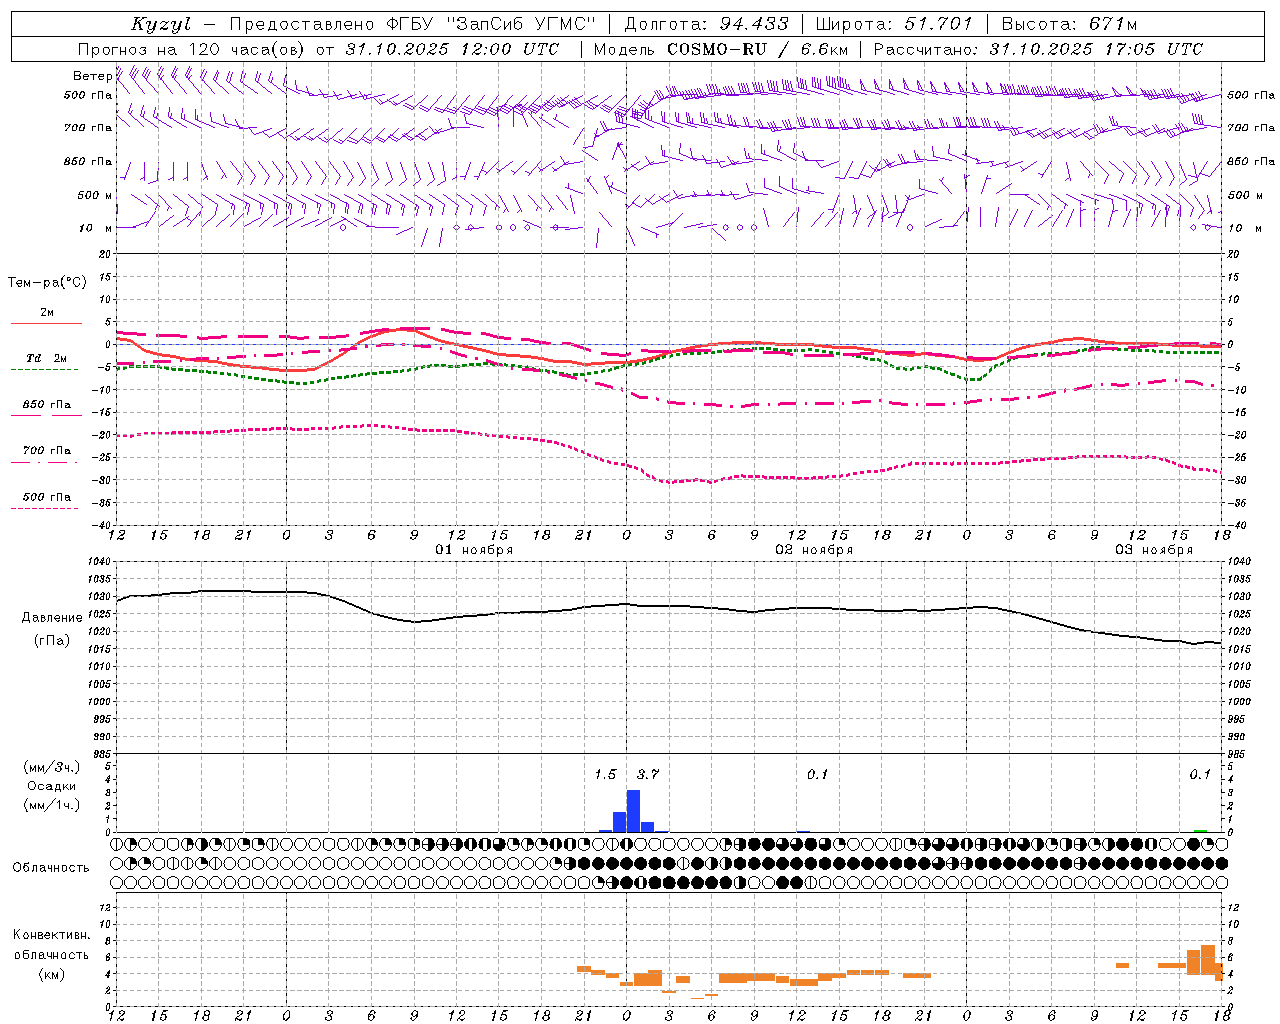
Task: Click the 500 гПа temperature legend entry
Action: pyautogui.click(x=46, y=497)
